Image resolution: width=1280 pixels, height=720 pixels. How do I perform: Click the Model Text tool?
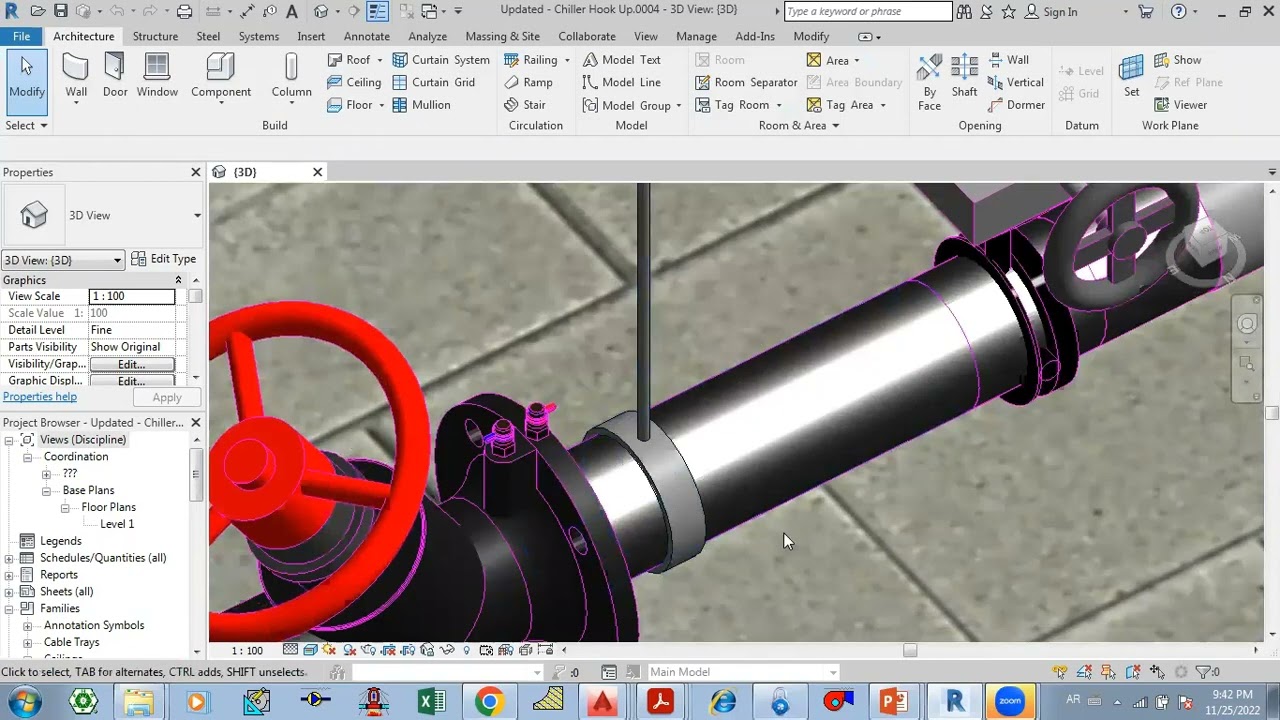tap(621, 60)
